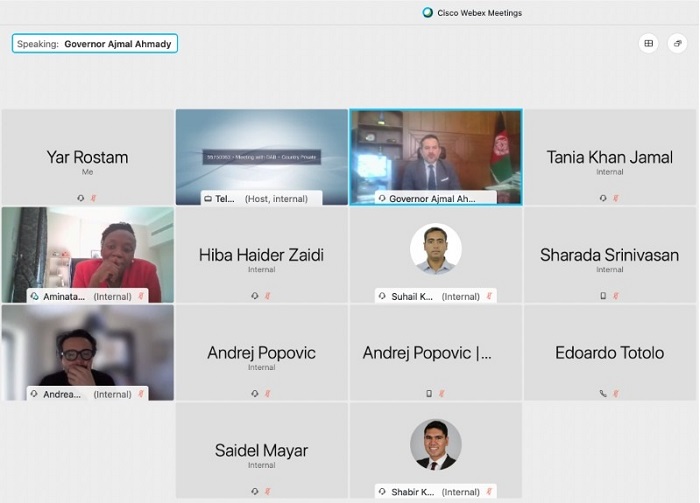Click the headset icon on Tania Khan Jamal's tile
The width and height of the screenshot is (700, 503).
click(603, 198)
